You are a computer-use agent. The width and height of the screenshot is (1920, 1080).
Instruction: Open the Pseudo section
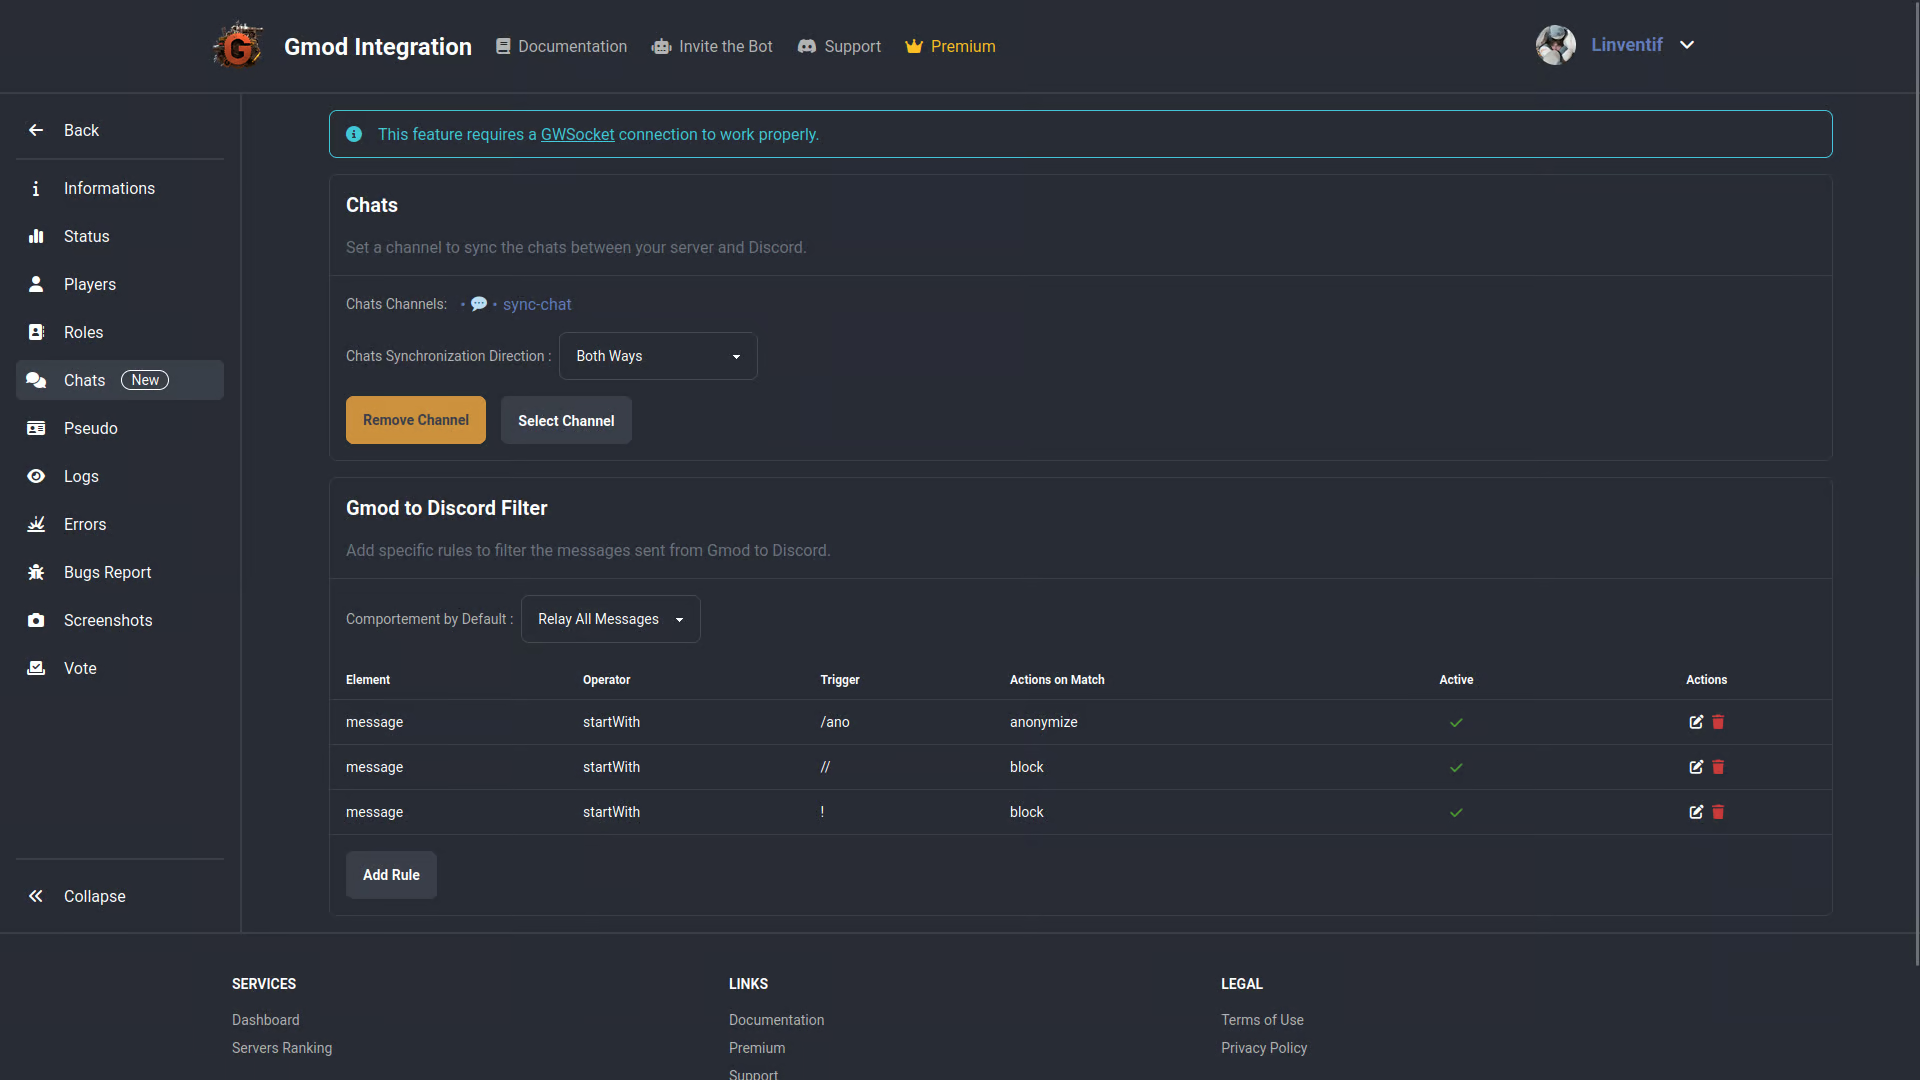click(120, 428)
